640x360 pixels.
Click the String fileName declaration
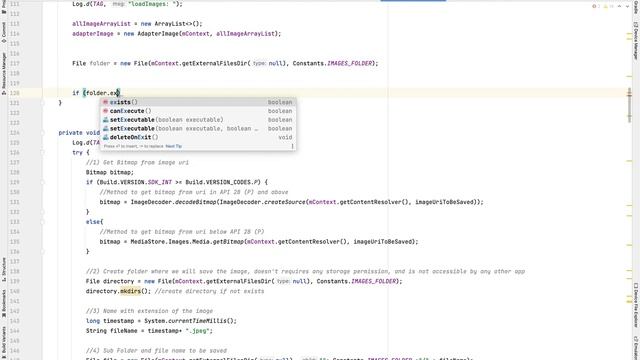149,331
